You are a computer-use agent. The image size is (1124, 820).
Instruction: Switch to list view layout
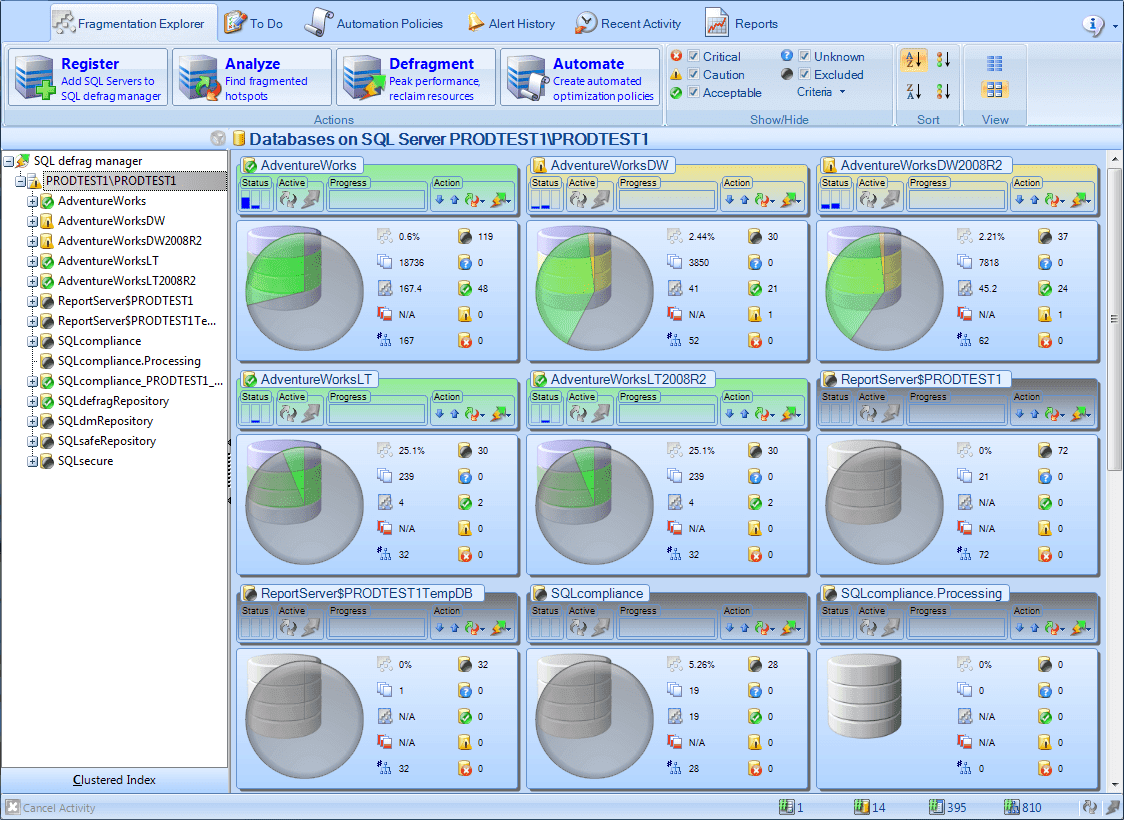tap(994, 64)
